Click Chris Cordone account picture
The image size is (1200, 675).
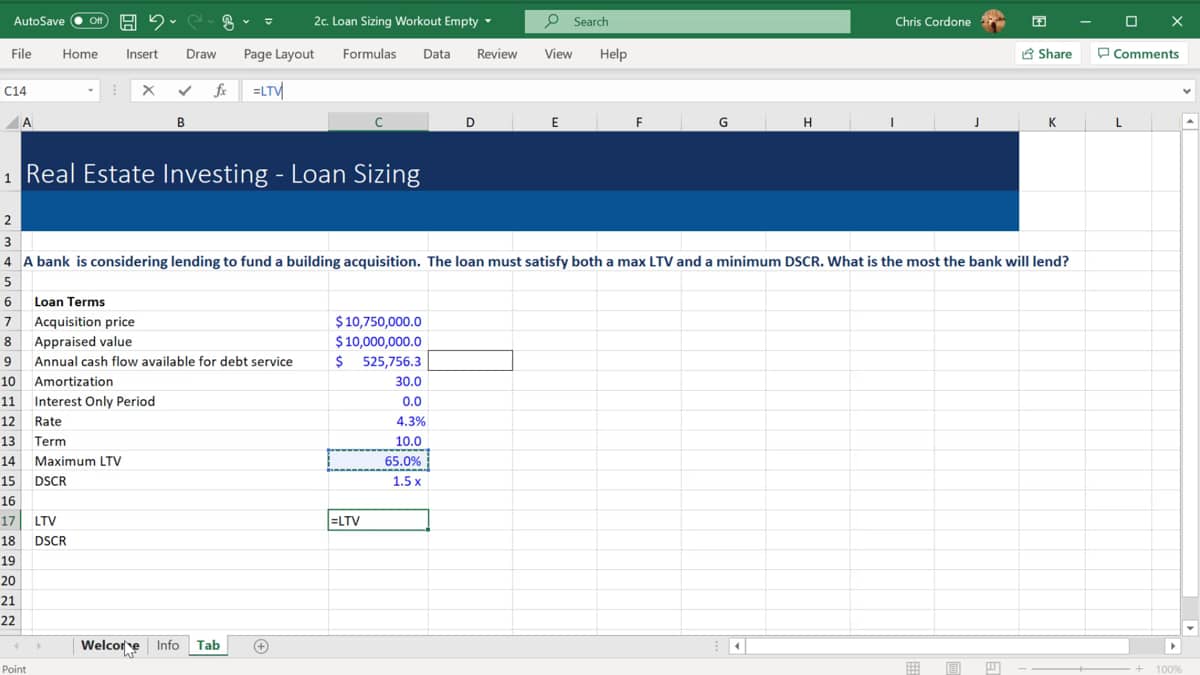[992, 21]
